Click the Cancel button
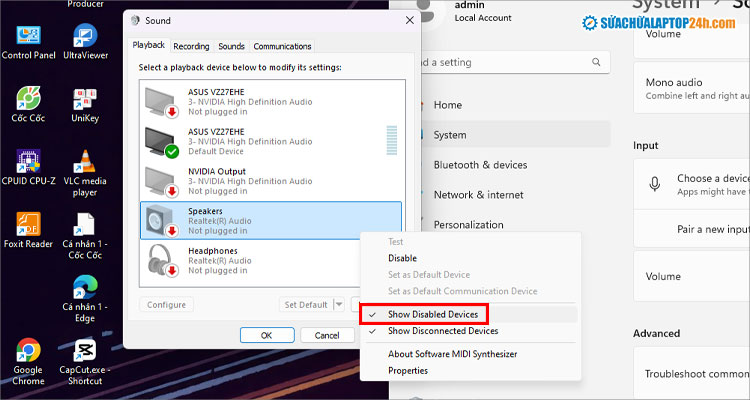The width and height of the screenshot is (750, 400). [x=327, y=335]
